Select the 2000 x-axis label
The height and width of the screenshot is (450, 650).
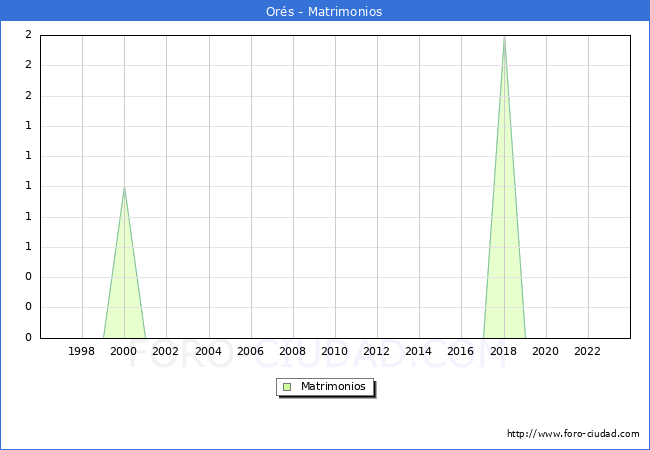pyautogui.click(x=124, y=351)
